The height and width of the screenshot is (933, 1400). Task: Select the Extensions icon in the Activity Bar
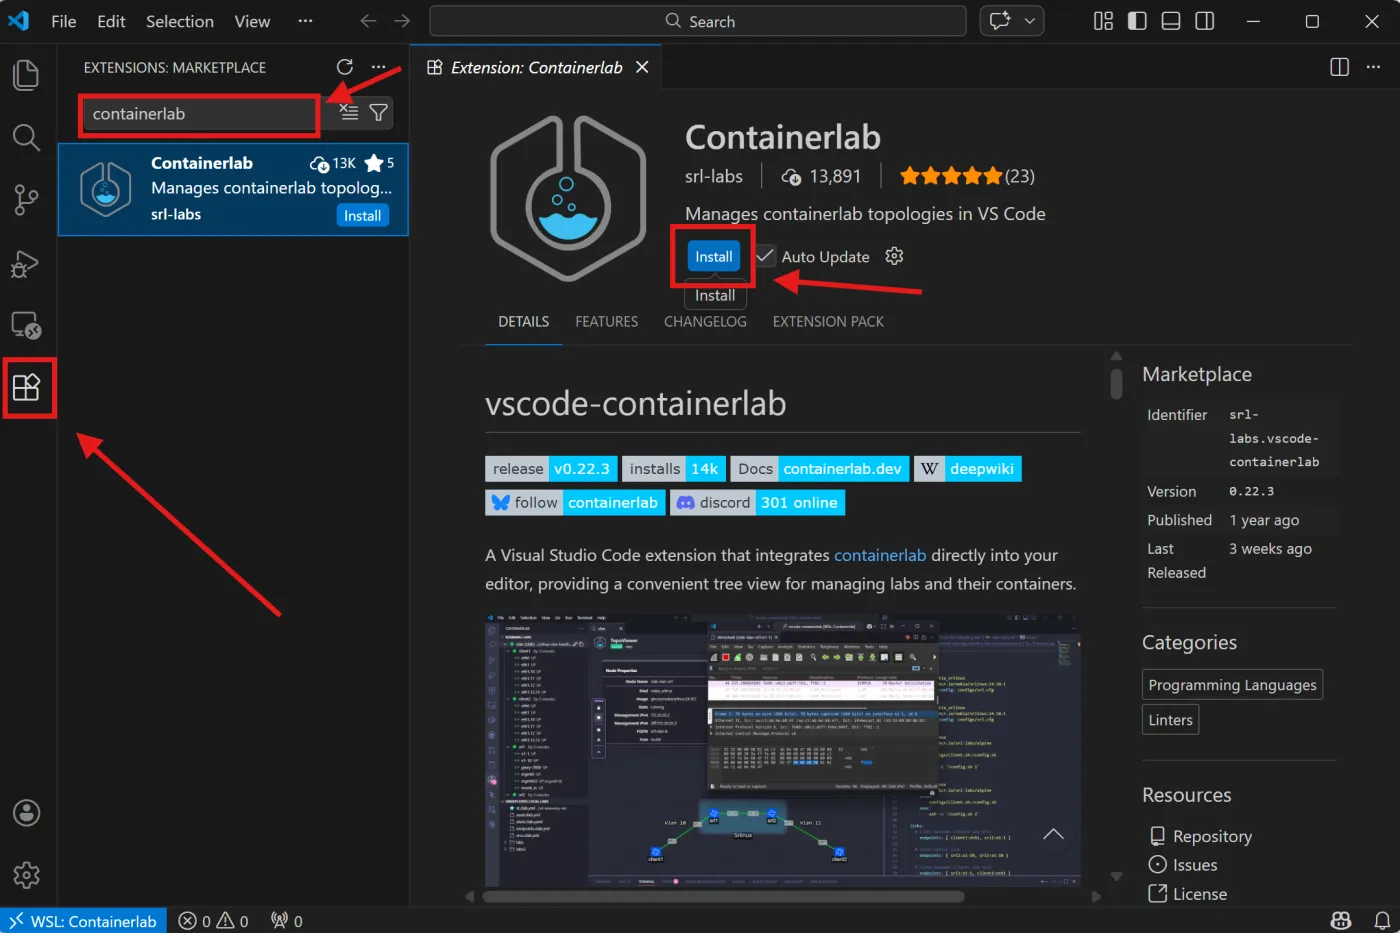click(x=28, y=388)
